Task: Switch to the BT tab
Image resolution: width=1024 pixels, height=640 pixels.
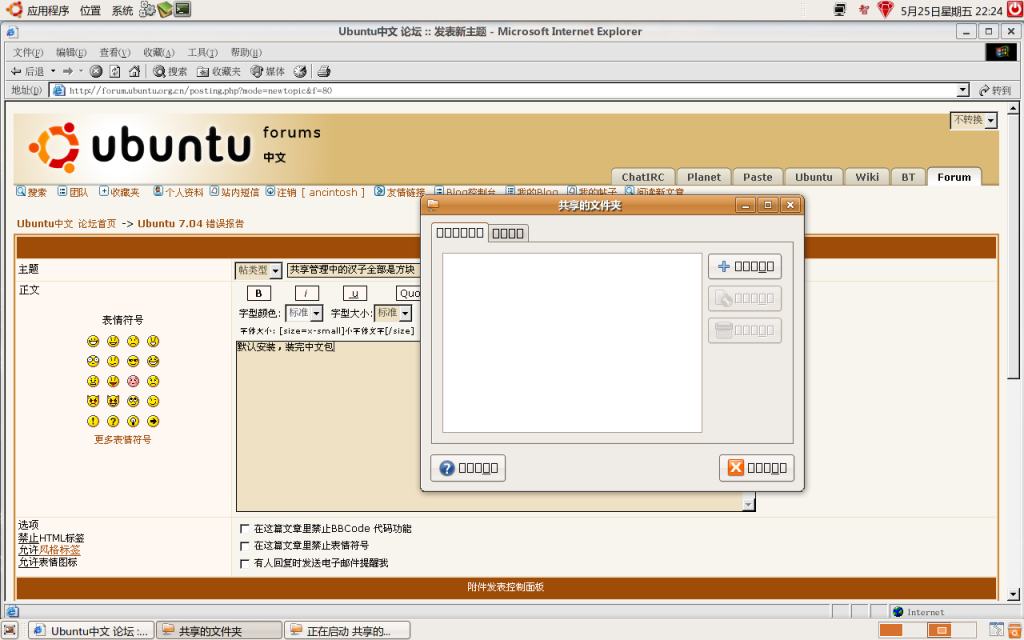Action: [x=908, y=177]
